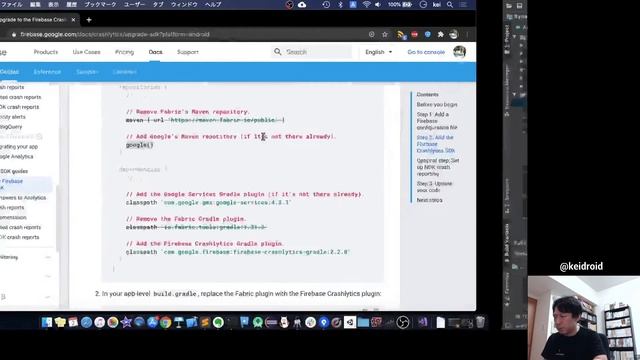Image resolution: width=640 pixels, height=360 pixels.
Task: Click in the Firebase Search field
Action: [312, 52]
